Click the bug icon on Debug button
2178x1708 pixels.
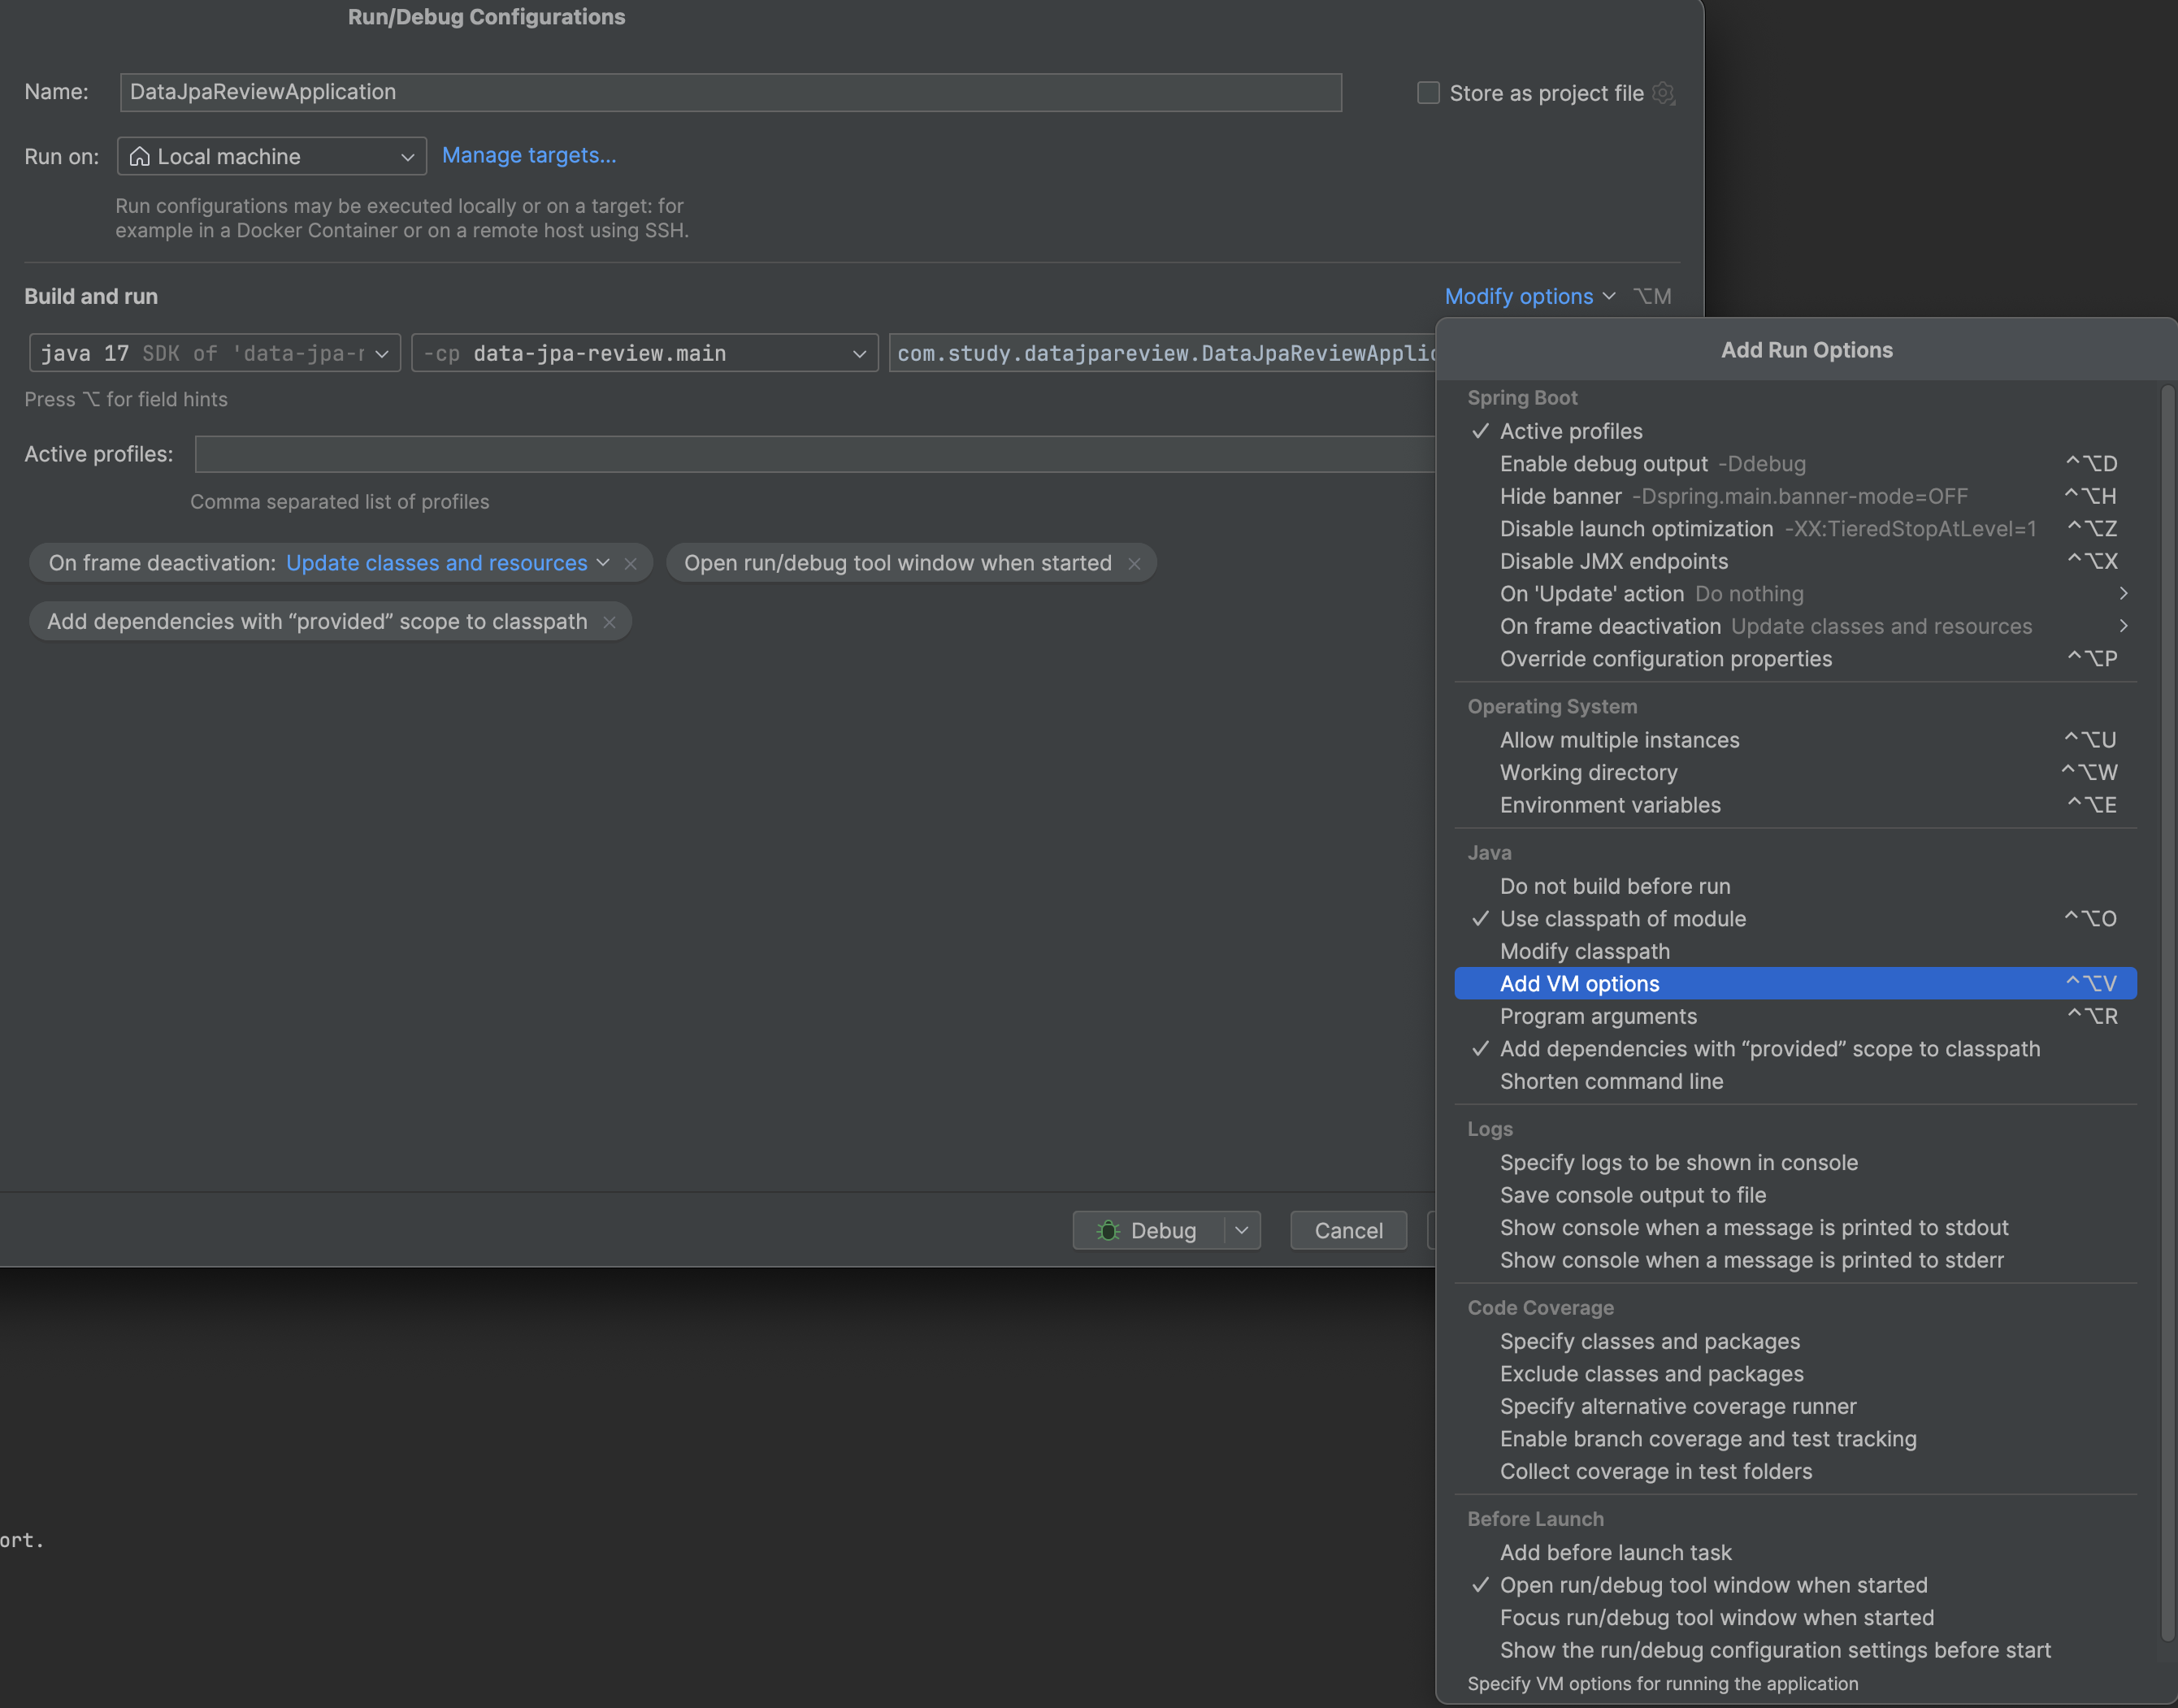point(1108,1231)
